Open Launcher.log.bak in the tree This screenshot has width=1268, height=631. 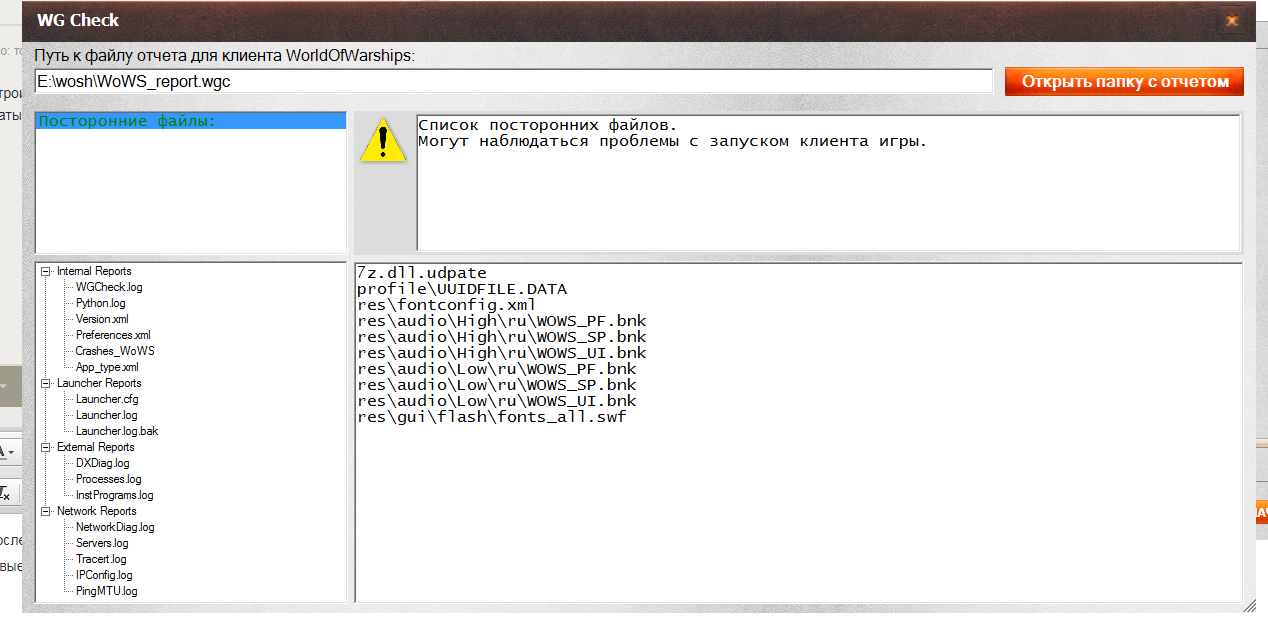[117, 431]
